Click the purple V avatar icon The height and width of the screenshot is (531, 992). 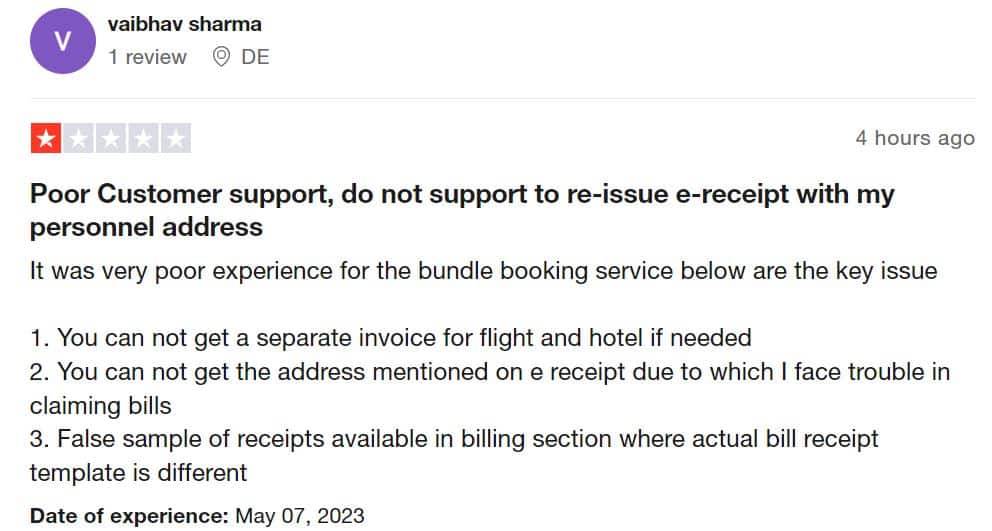(63, 41)
